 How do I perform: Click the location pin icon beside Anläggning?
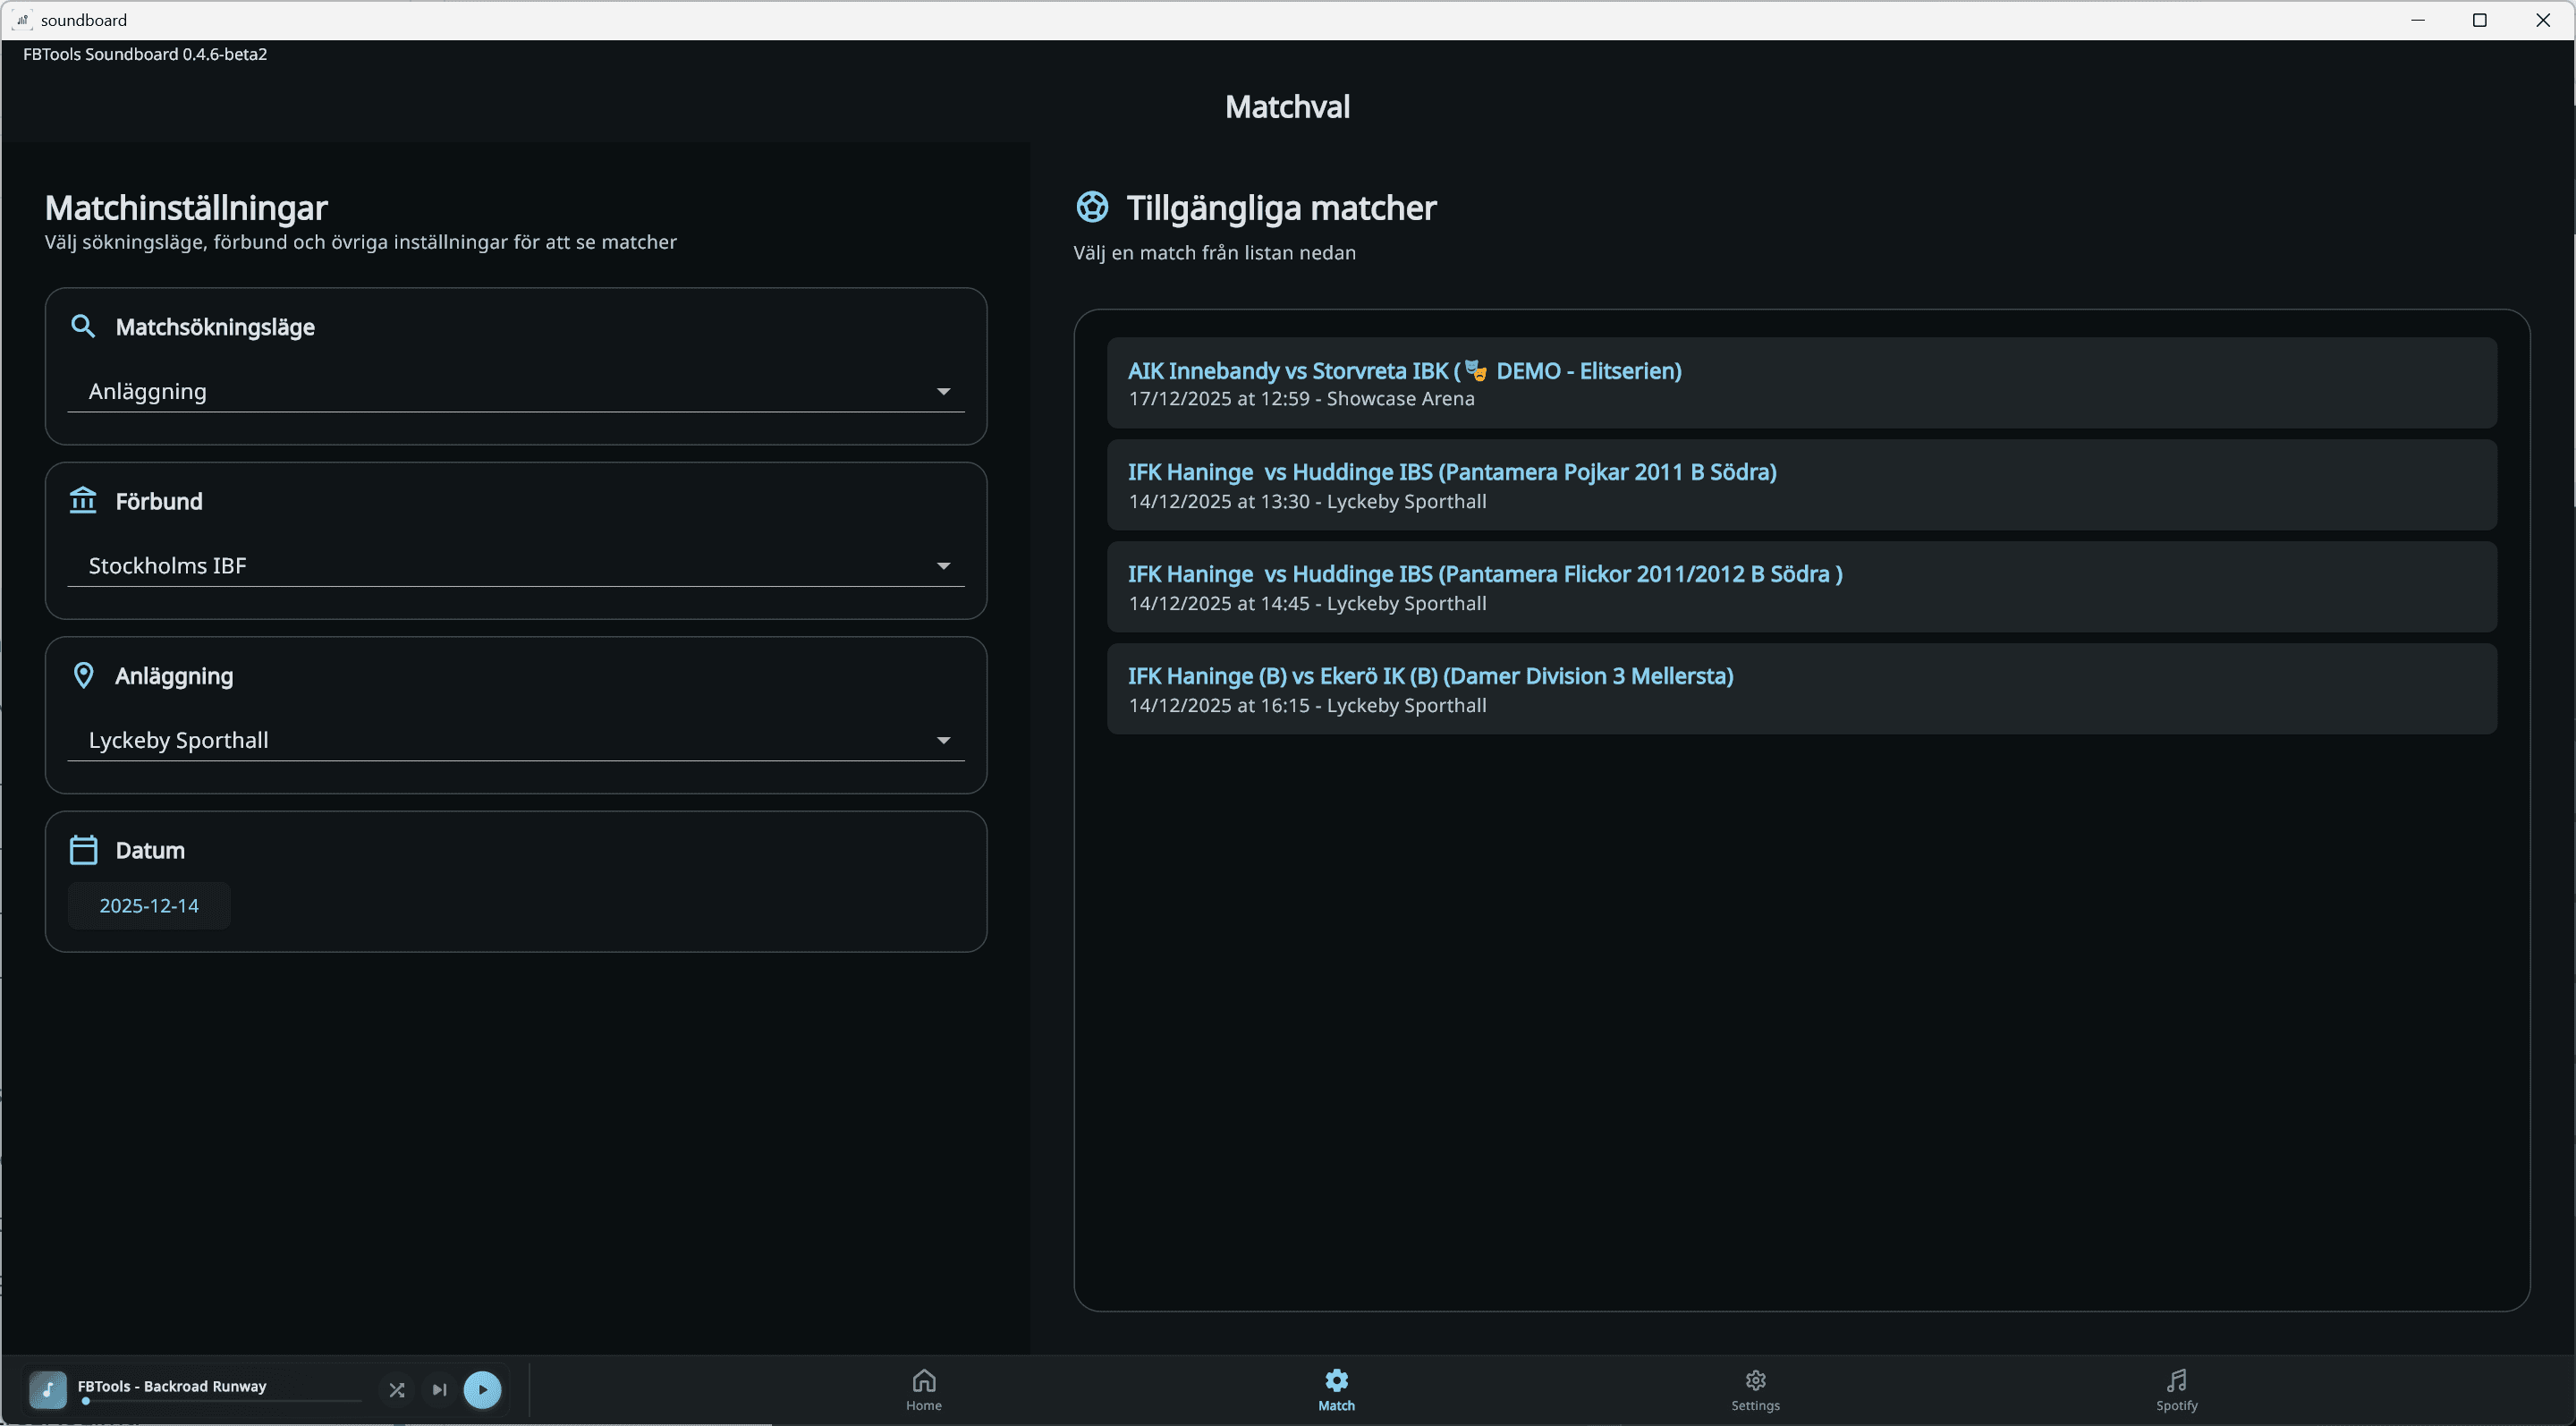tap(83, 676)
